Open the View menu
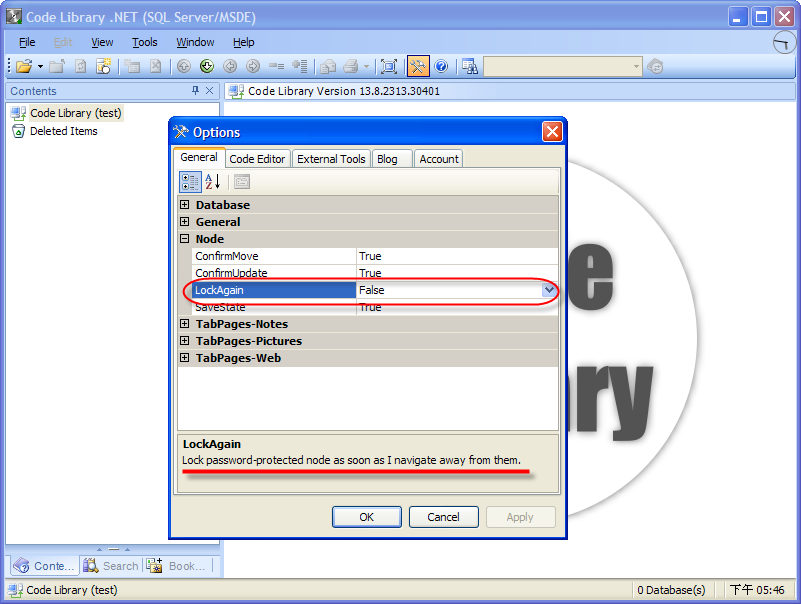Screen dimensions: 801x604 pos(102,42)
